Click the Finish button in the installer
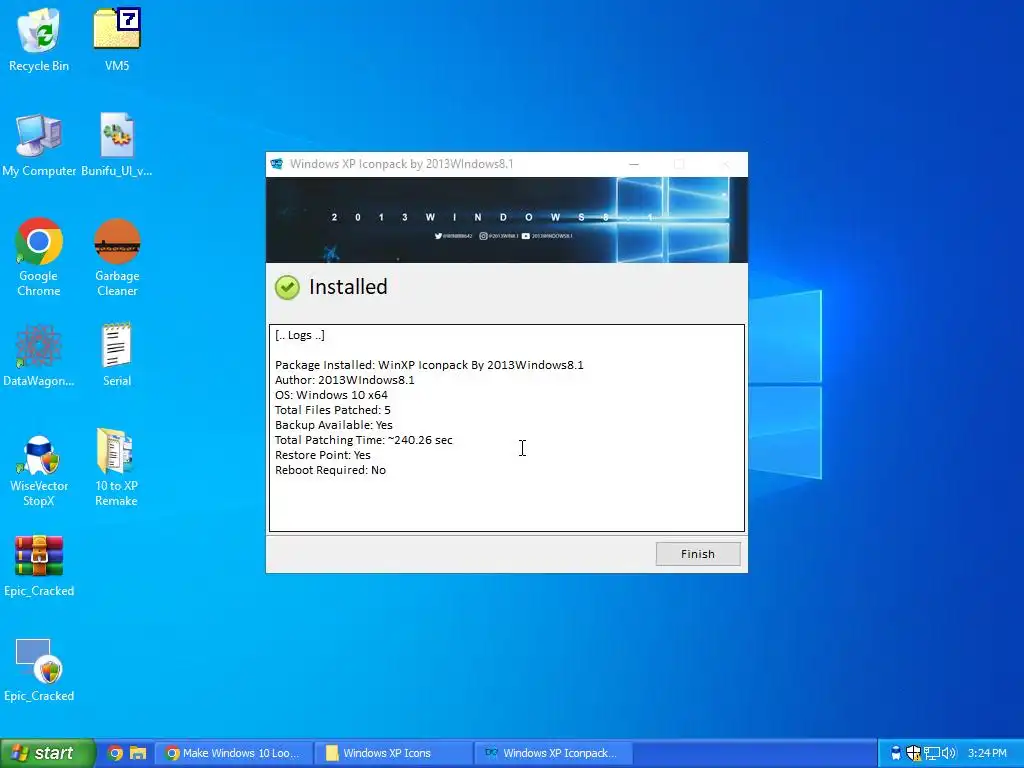This screenshot has width=1024, height=768. pyautogui.click(x=697, y=554)
